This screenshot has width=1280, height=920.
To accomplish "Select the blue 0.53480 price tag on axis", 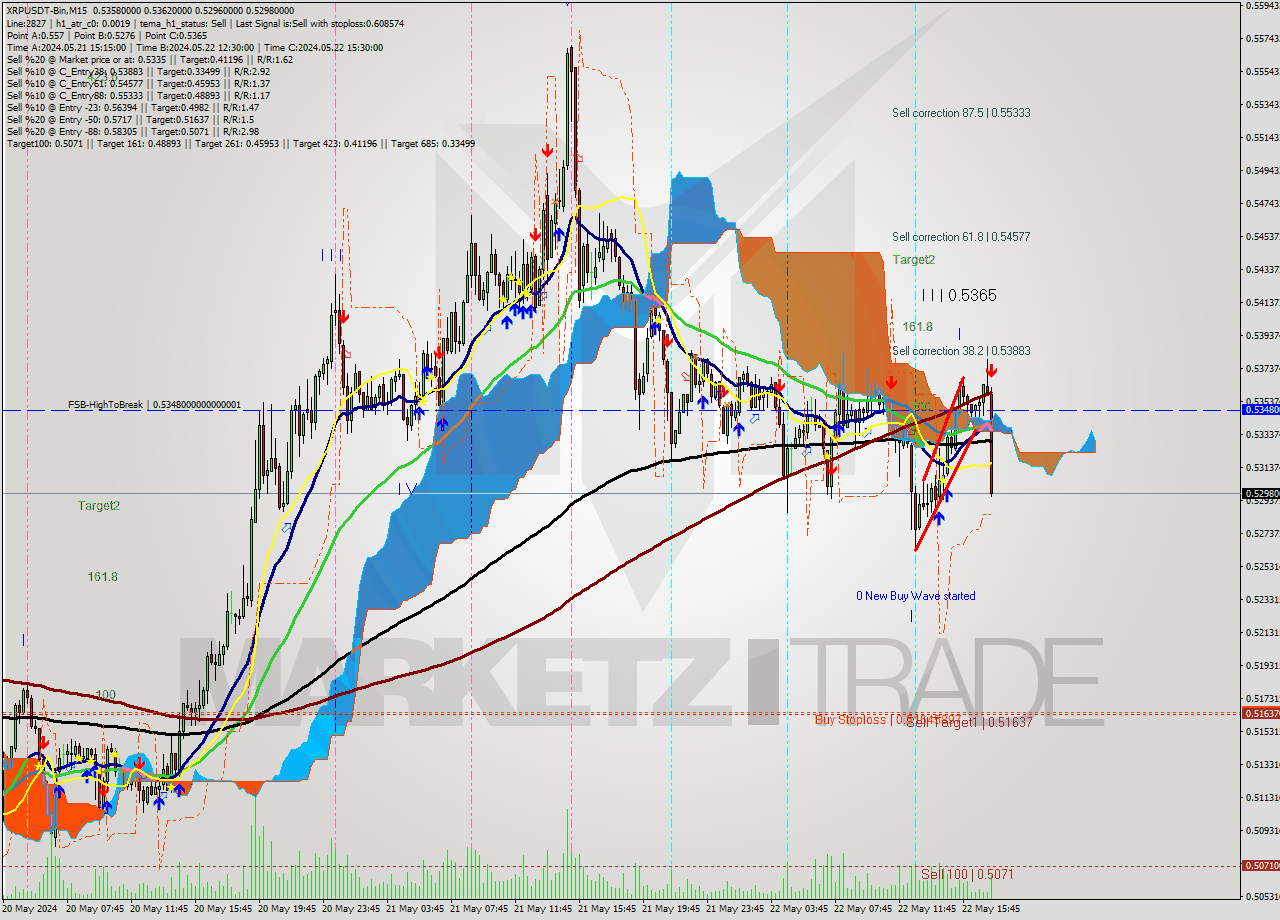I will (x=1260, y=409).
